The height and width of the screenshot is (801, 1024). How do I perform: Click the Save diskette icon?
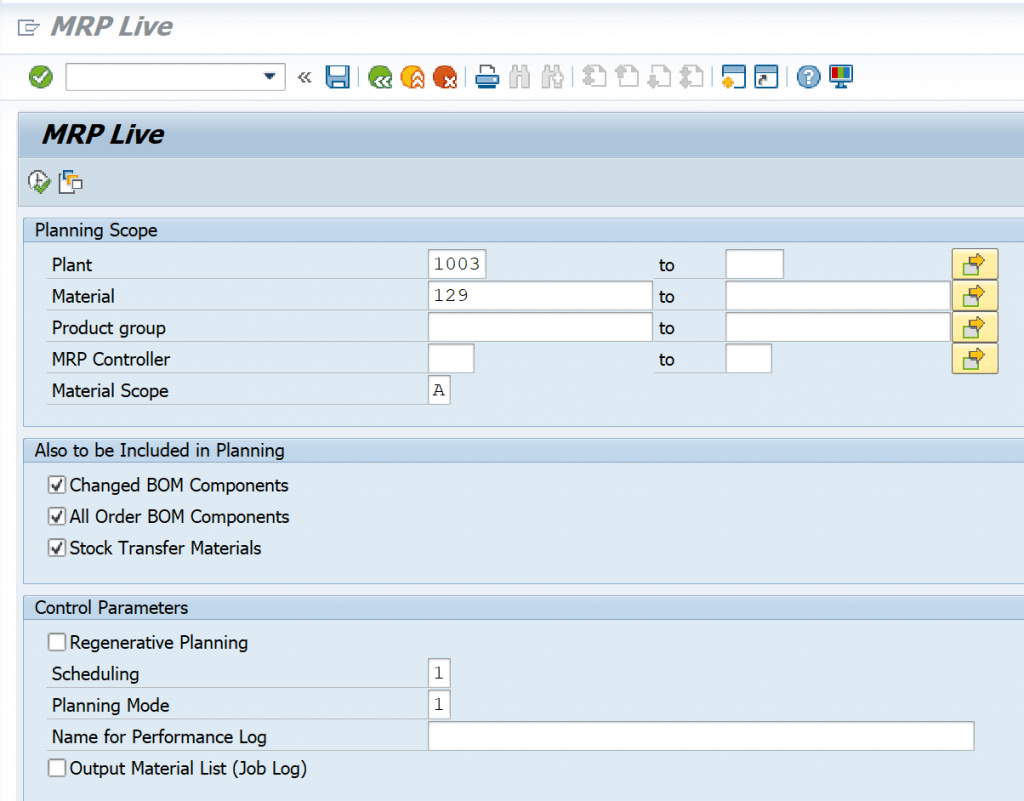(338, 77)
